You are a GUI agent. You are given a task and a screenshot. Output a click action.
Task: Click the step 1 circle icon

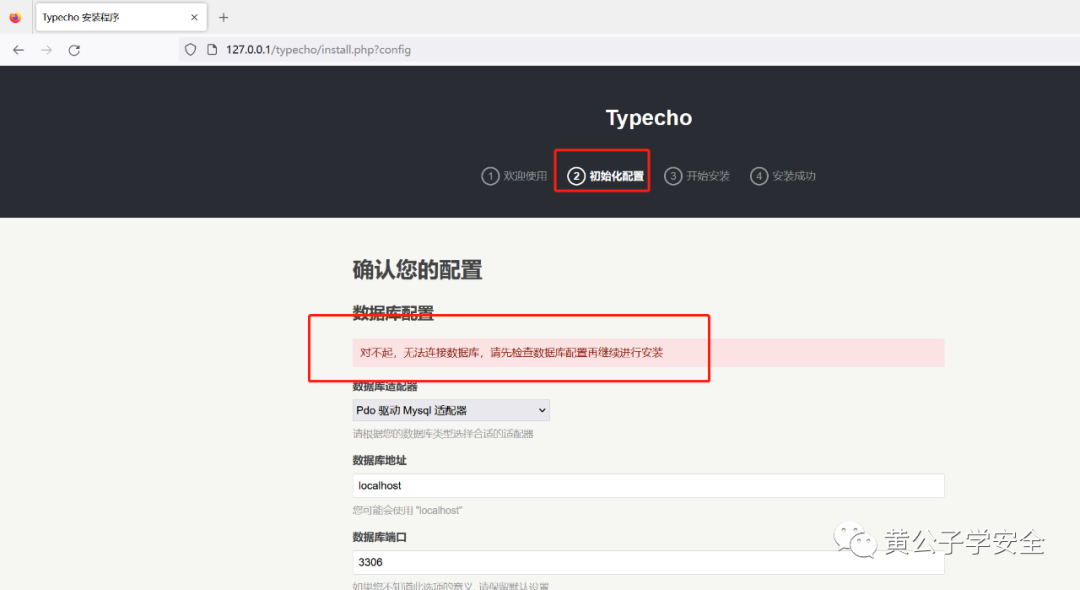click(x=490, y=175)
